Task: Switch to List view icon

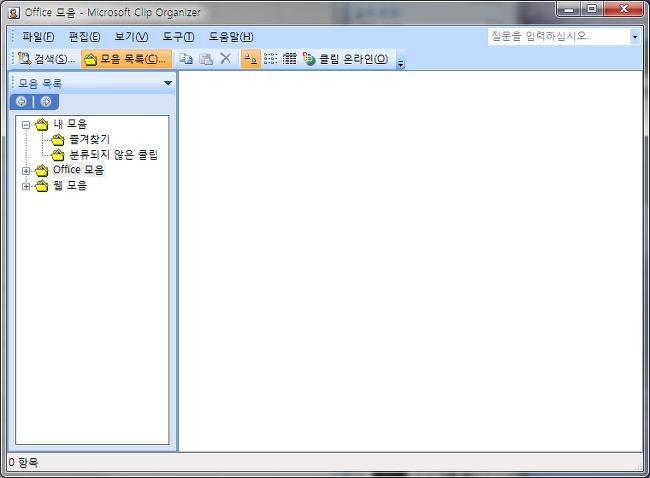Action: tap(270, 59)
